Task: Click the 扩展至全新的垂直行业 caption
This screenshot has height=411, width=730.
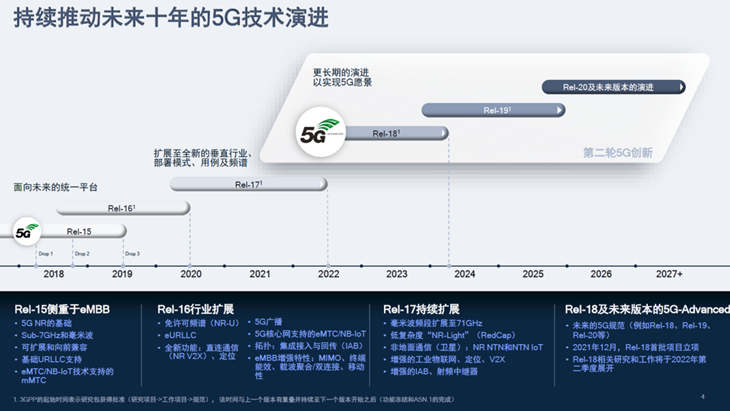Action: tap(203, 158)
